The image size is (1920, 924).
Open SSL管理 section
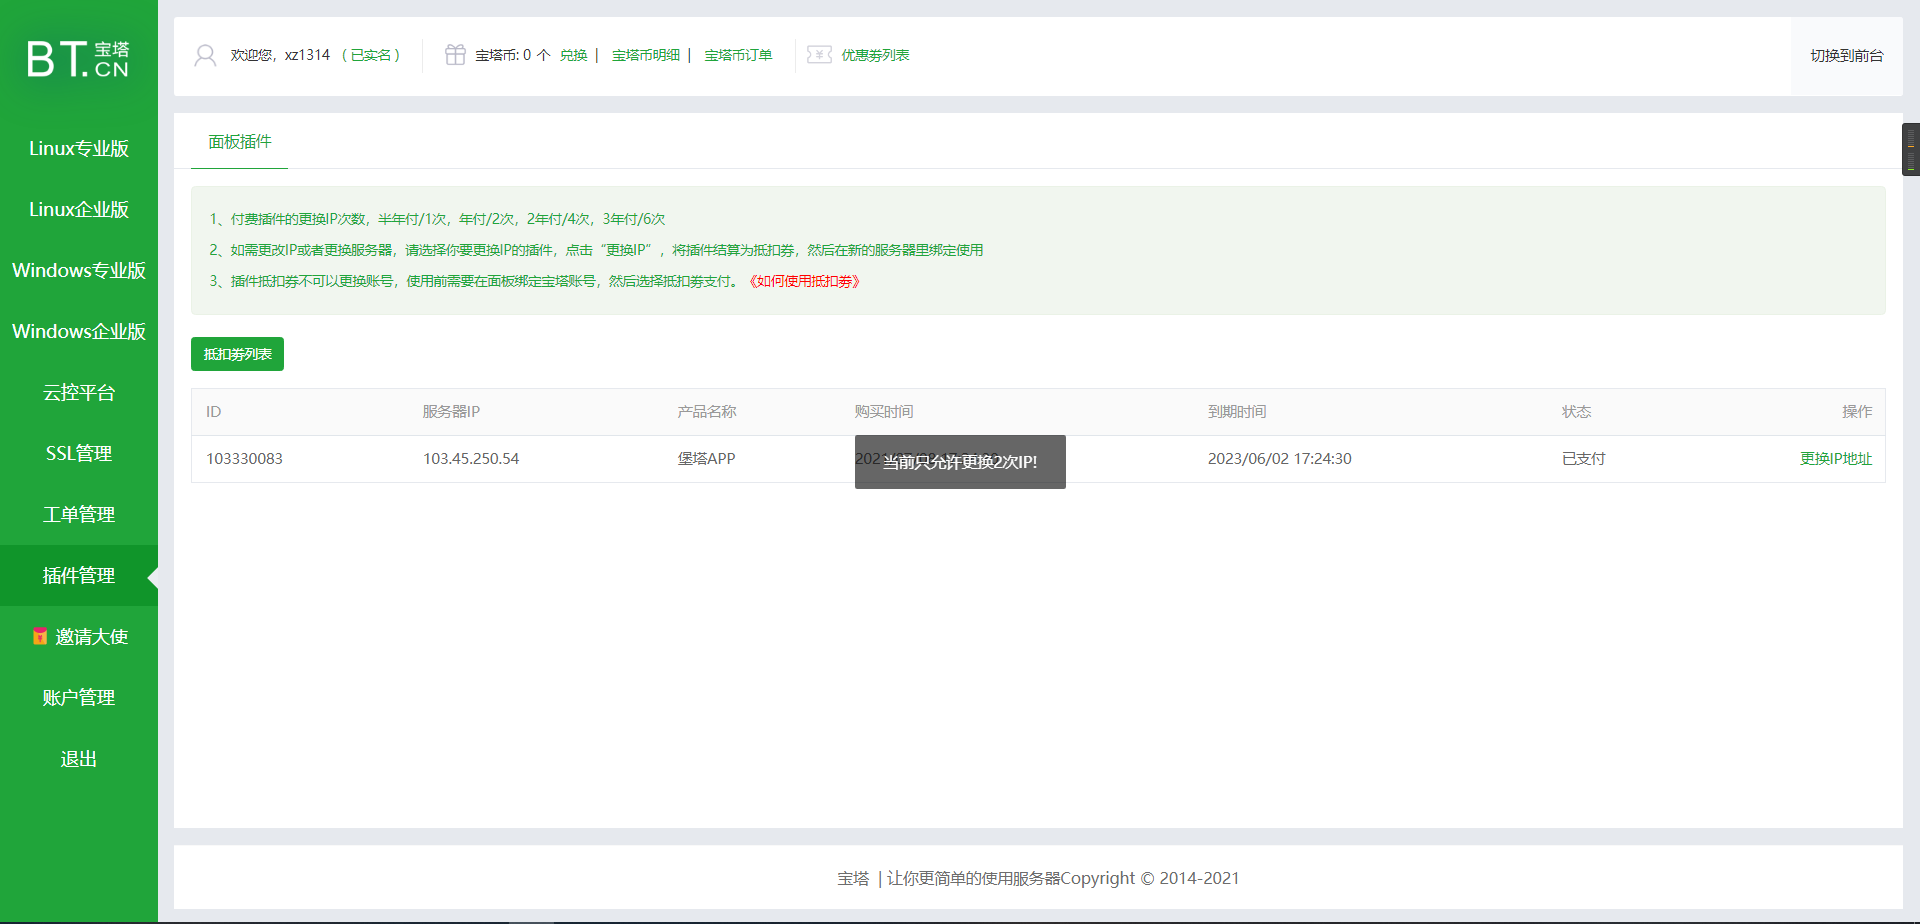(x=79, y=453)
